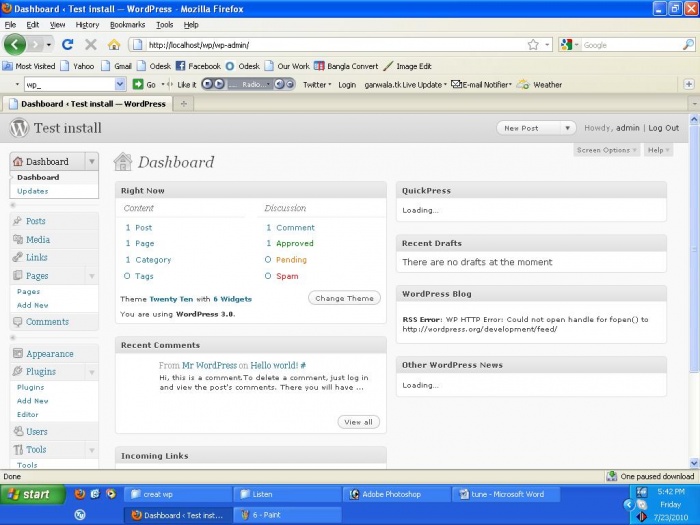Click the Spam comments link
Image resolution: width=700 pixels, height=525 pixels.
[x=287, y=276]
